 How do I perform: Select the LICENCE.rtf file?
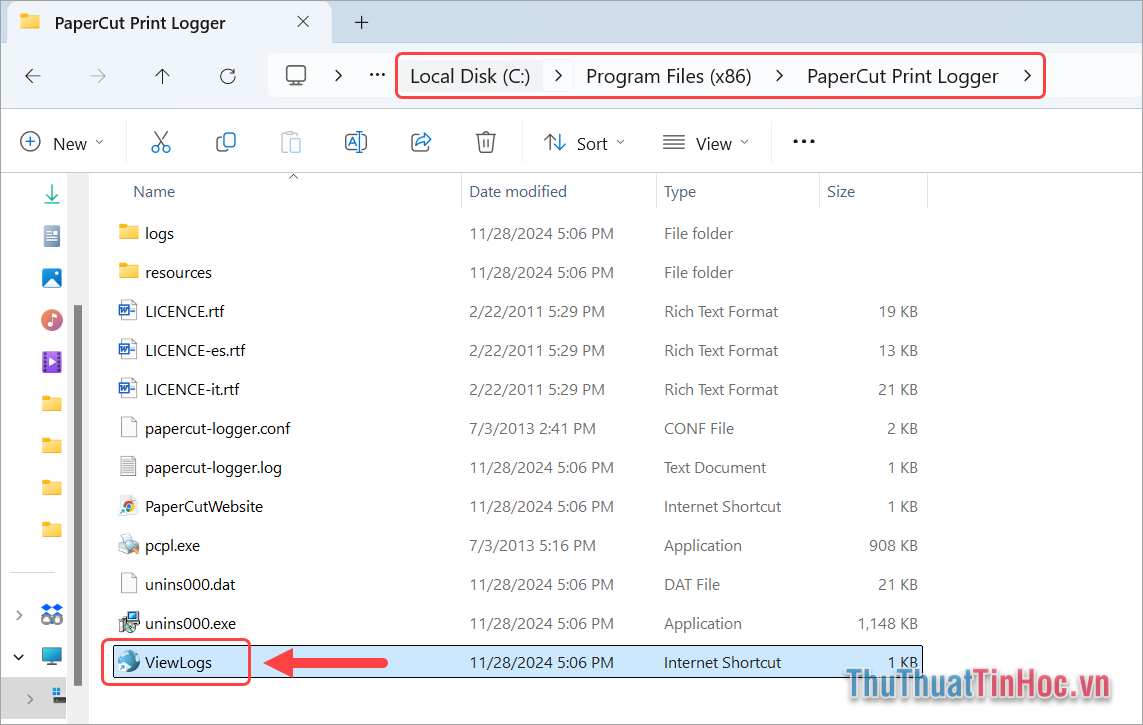(x=184, y=311)
